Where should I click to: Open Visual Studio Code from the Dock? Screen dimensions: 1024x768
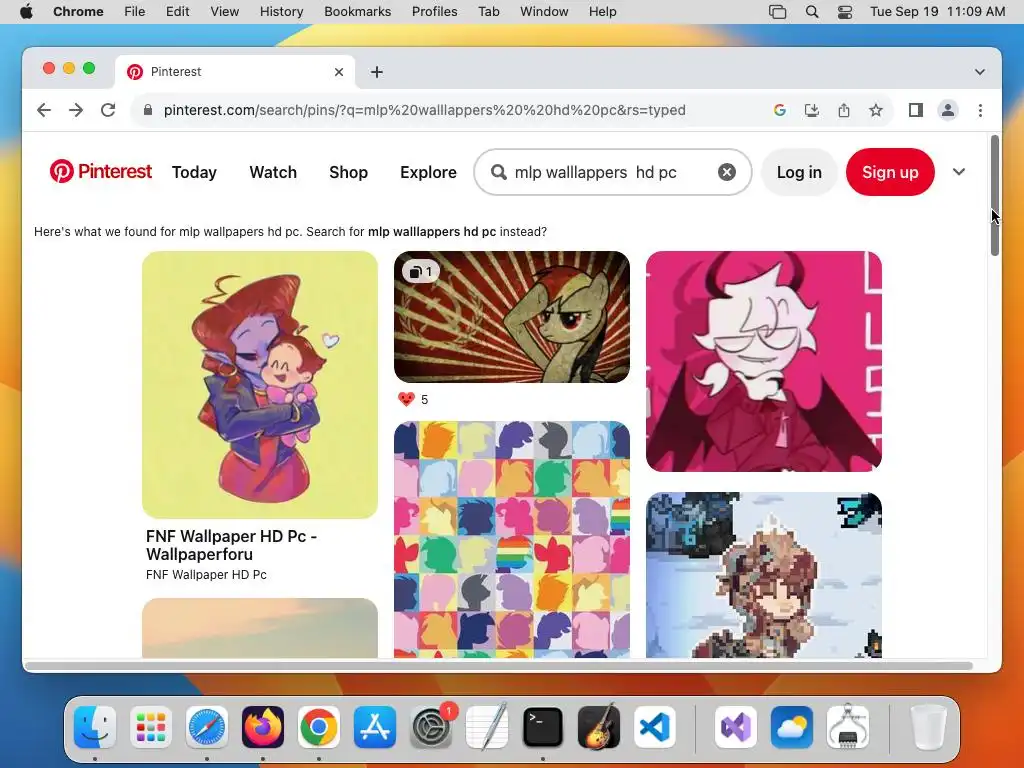click(x=654, y=727)
